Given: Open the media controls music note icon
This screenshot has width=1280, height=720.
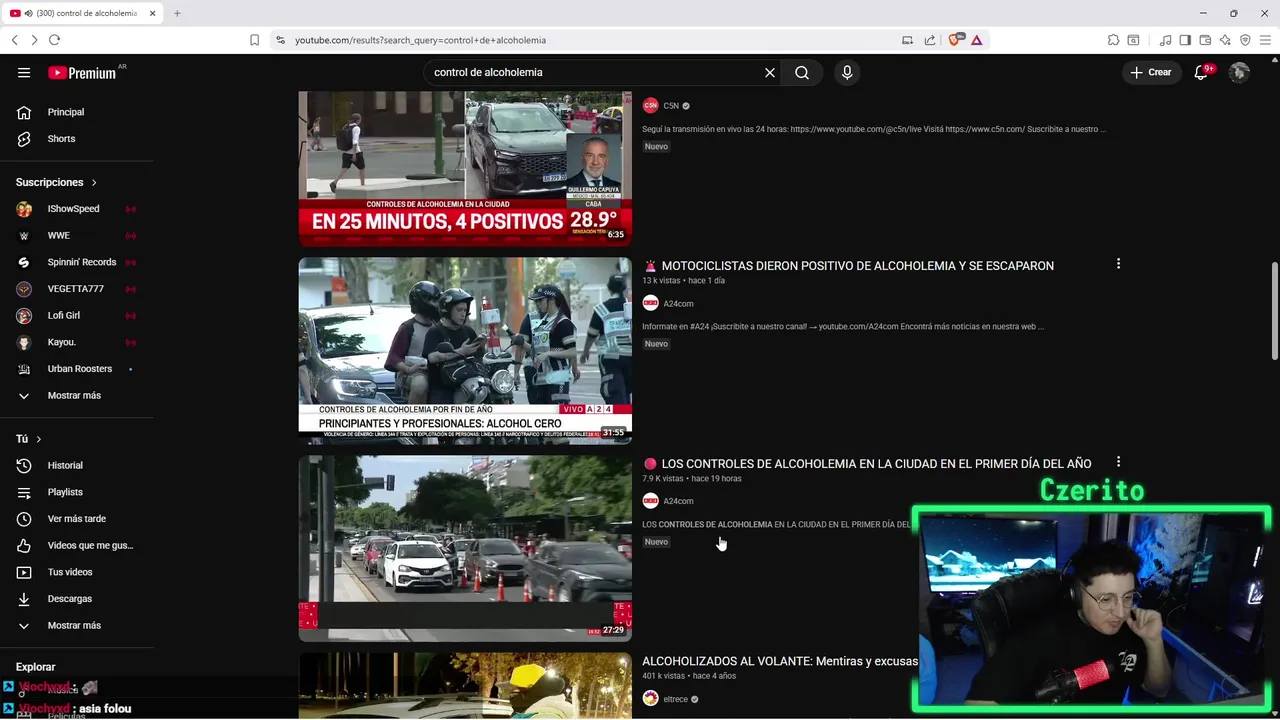Looking at the screenshot, I should tap(1165, 40).
